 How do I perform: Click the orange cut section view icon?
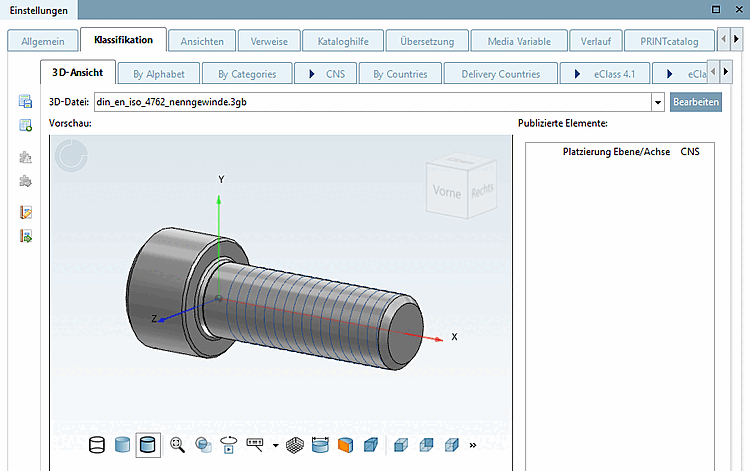[x=345, y=444]
